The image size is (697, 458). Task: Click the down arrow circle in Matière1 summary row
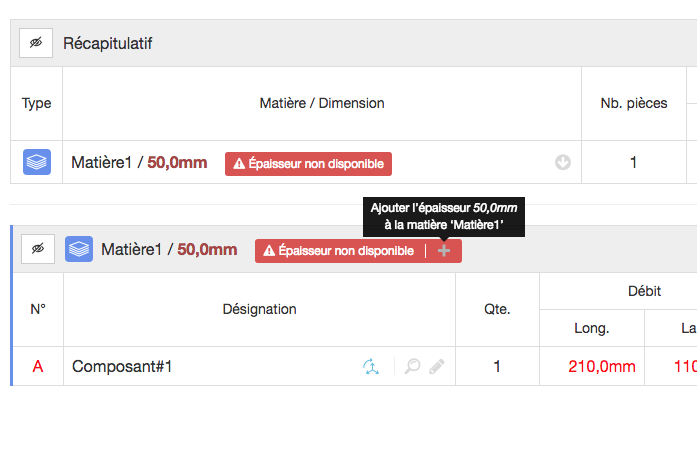pos(563,162)
